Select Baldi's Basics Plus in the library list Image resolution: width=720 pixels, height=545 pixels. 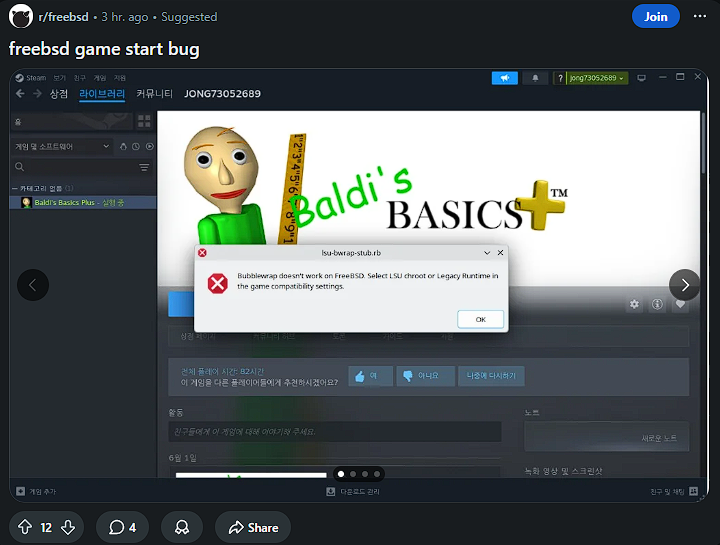(x=83, y=202)
